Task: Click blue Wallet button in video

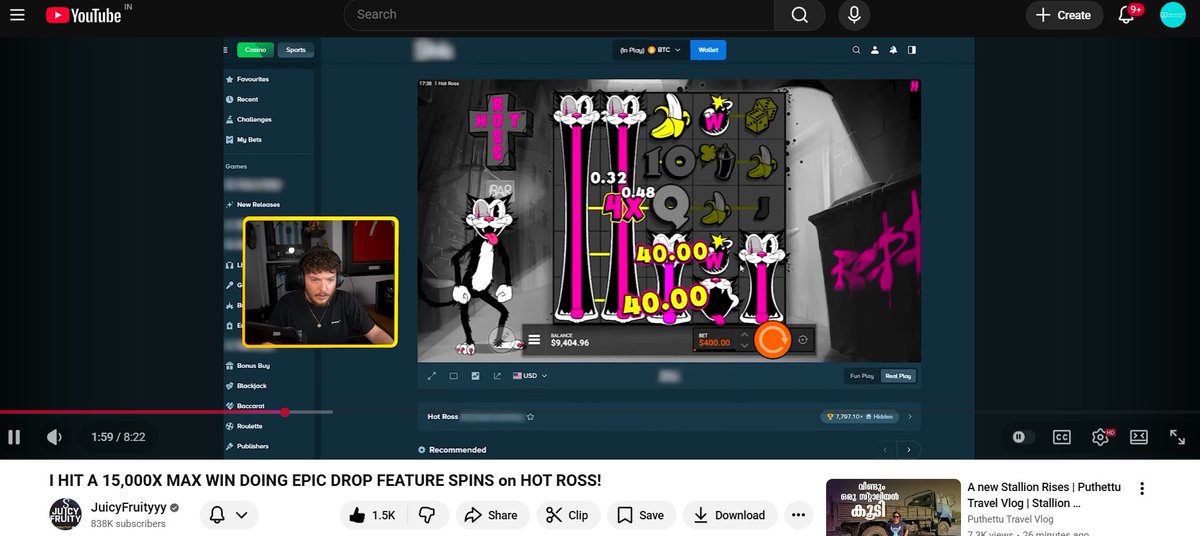Action: click(x=708, y=49)
